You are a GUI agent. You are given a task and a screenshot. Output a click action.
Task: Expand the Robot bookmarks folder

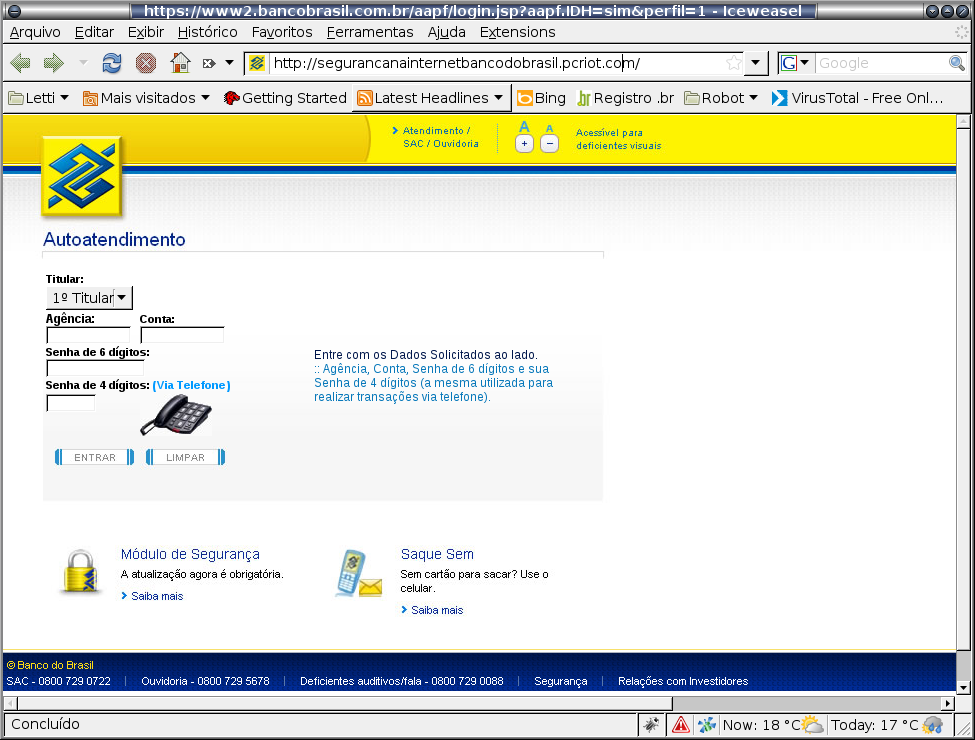point(721,98)
